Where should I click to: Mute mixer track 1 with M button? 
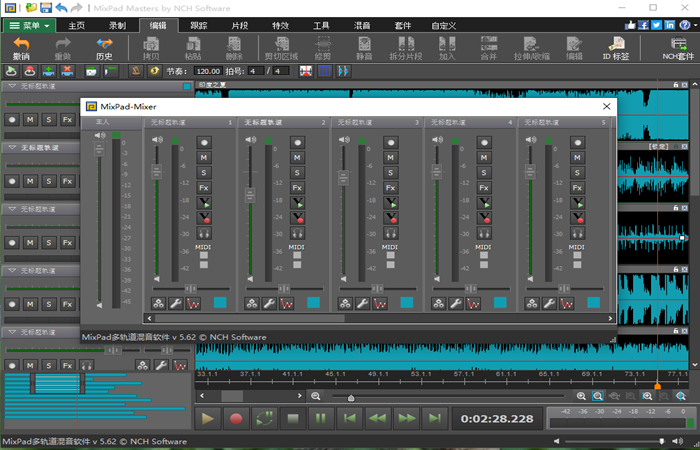coord(204,158)
